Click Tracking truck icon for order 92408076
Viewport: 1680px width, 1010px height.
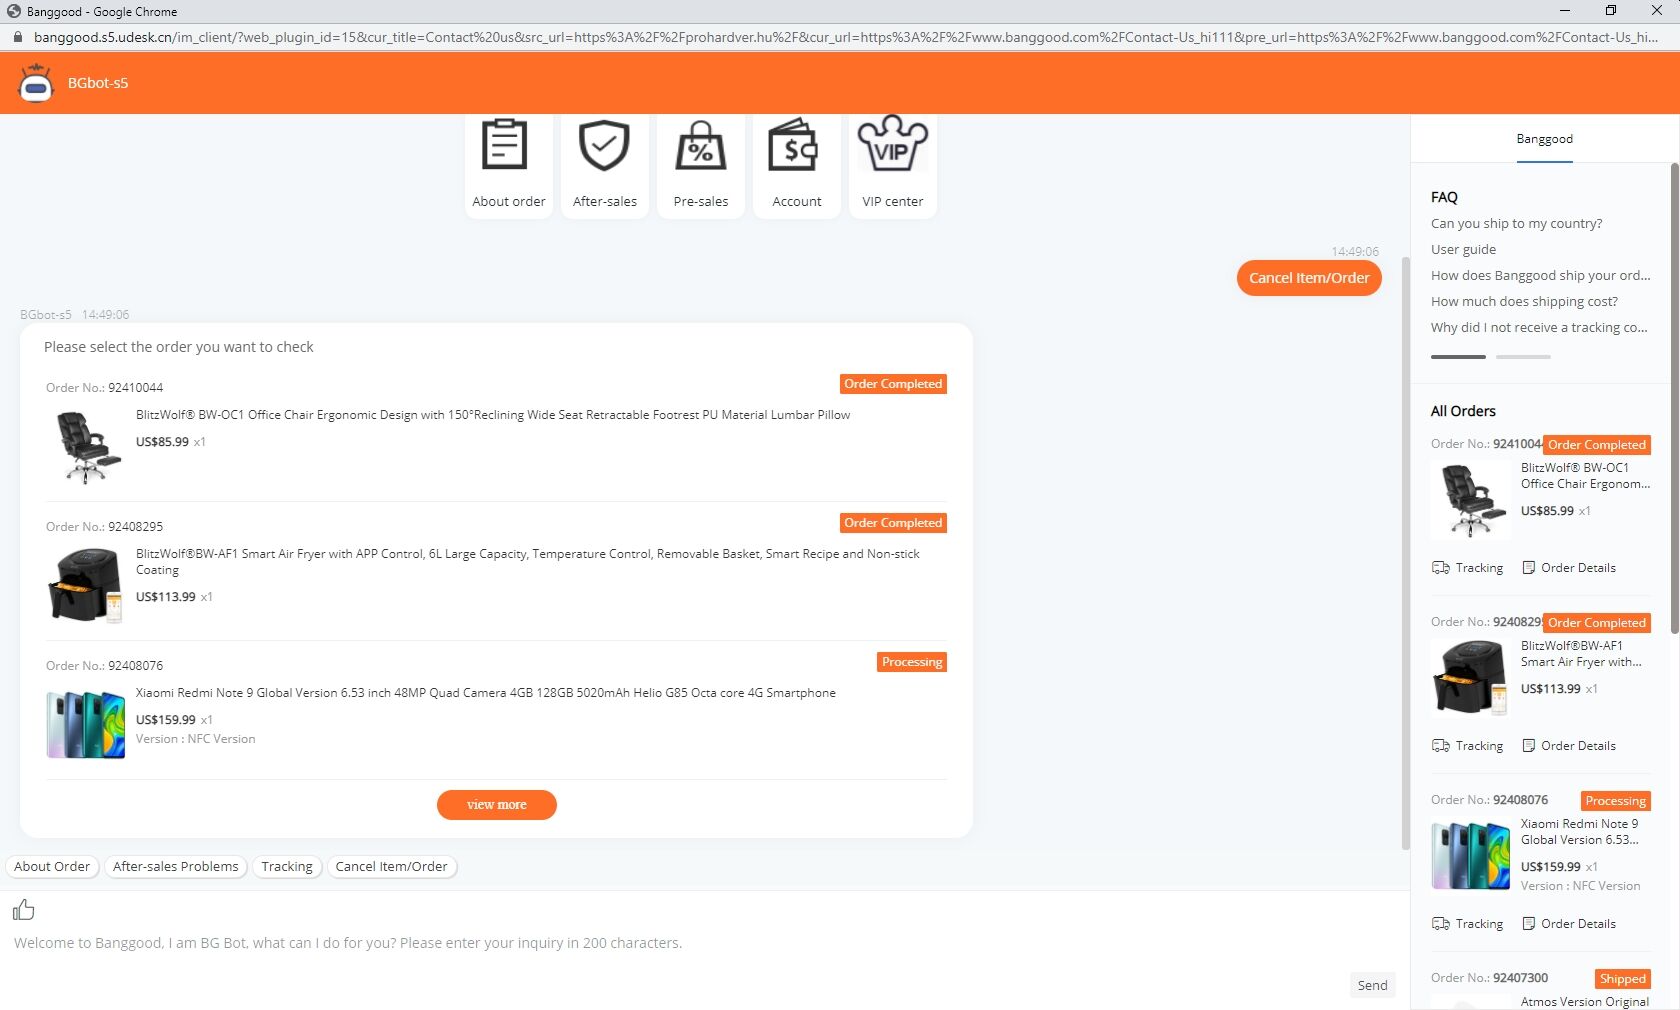point(1441,924)
